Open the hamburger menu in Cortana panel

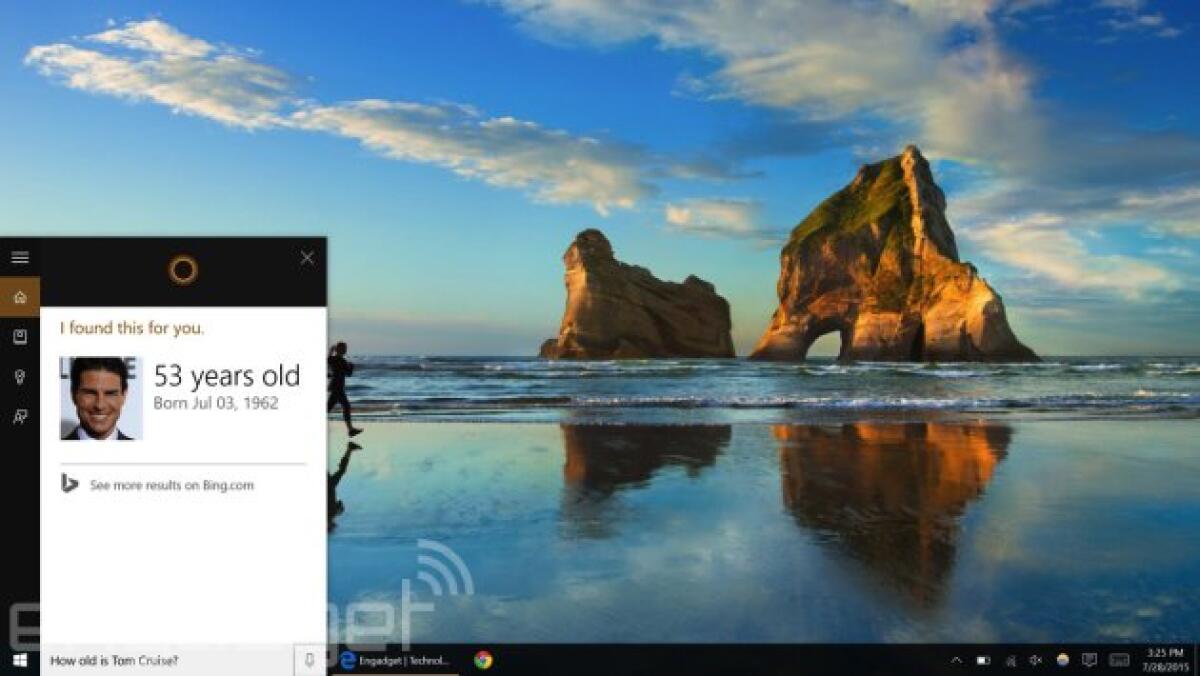pyautogui.click(x=20, y=256)
